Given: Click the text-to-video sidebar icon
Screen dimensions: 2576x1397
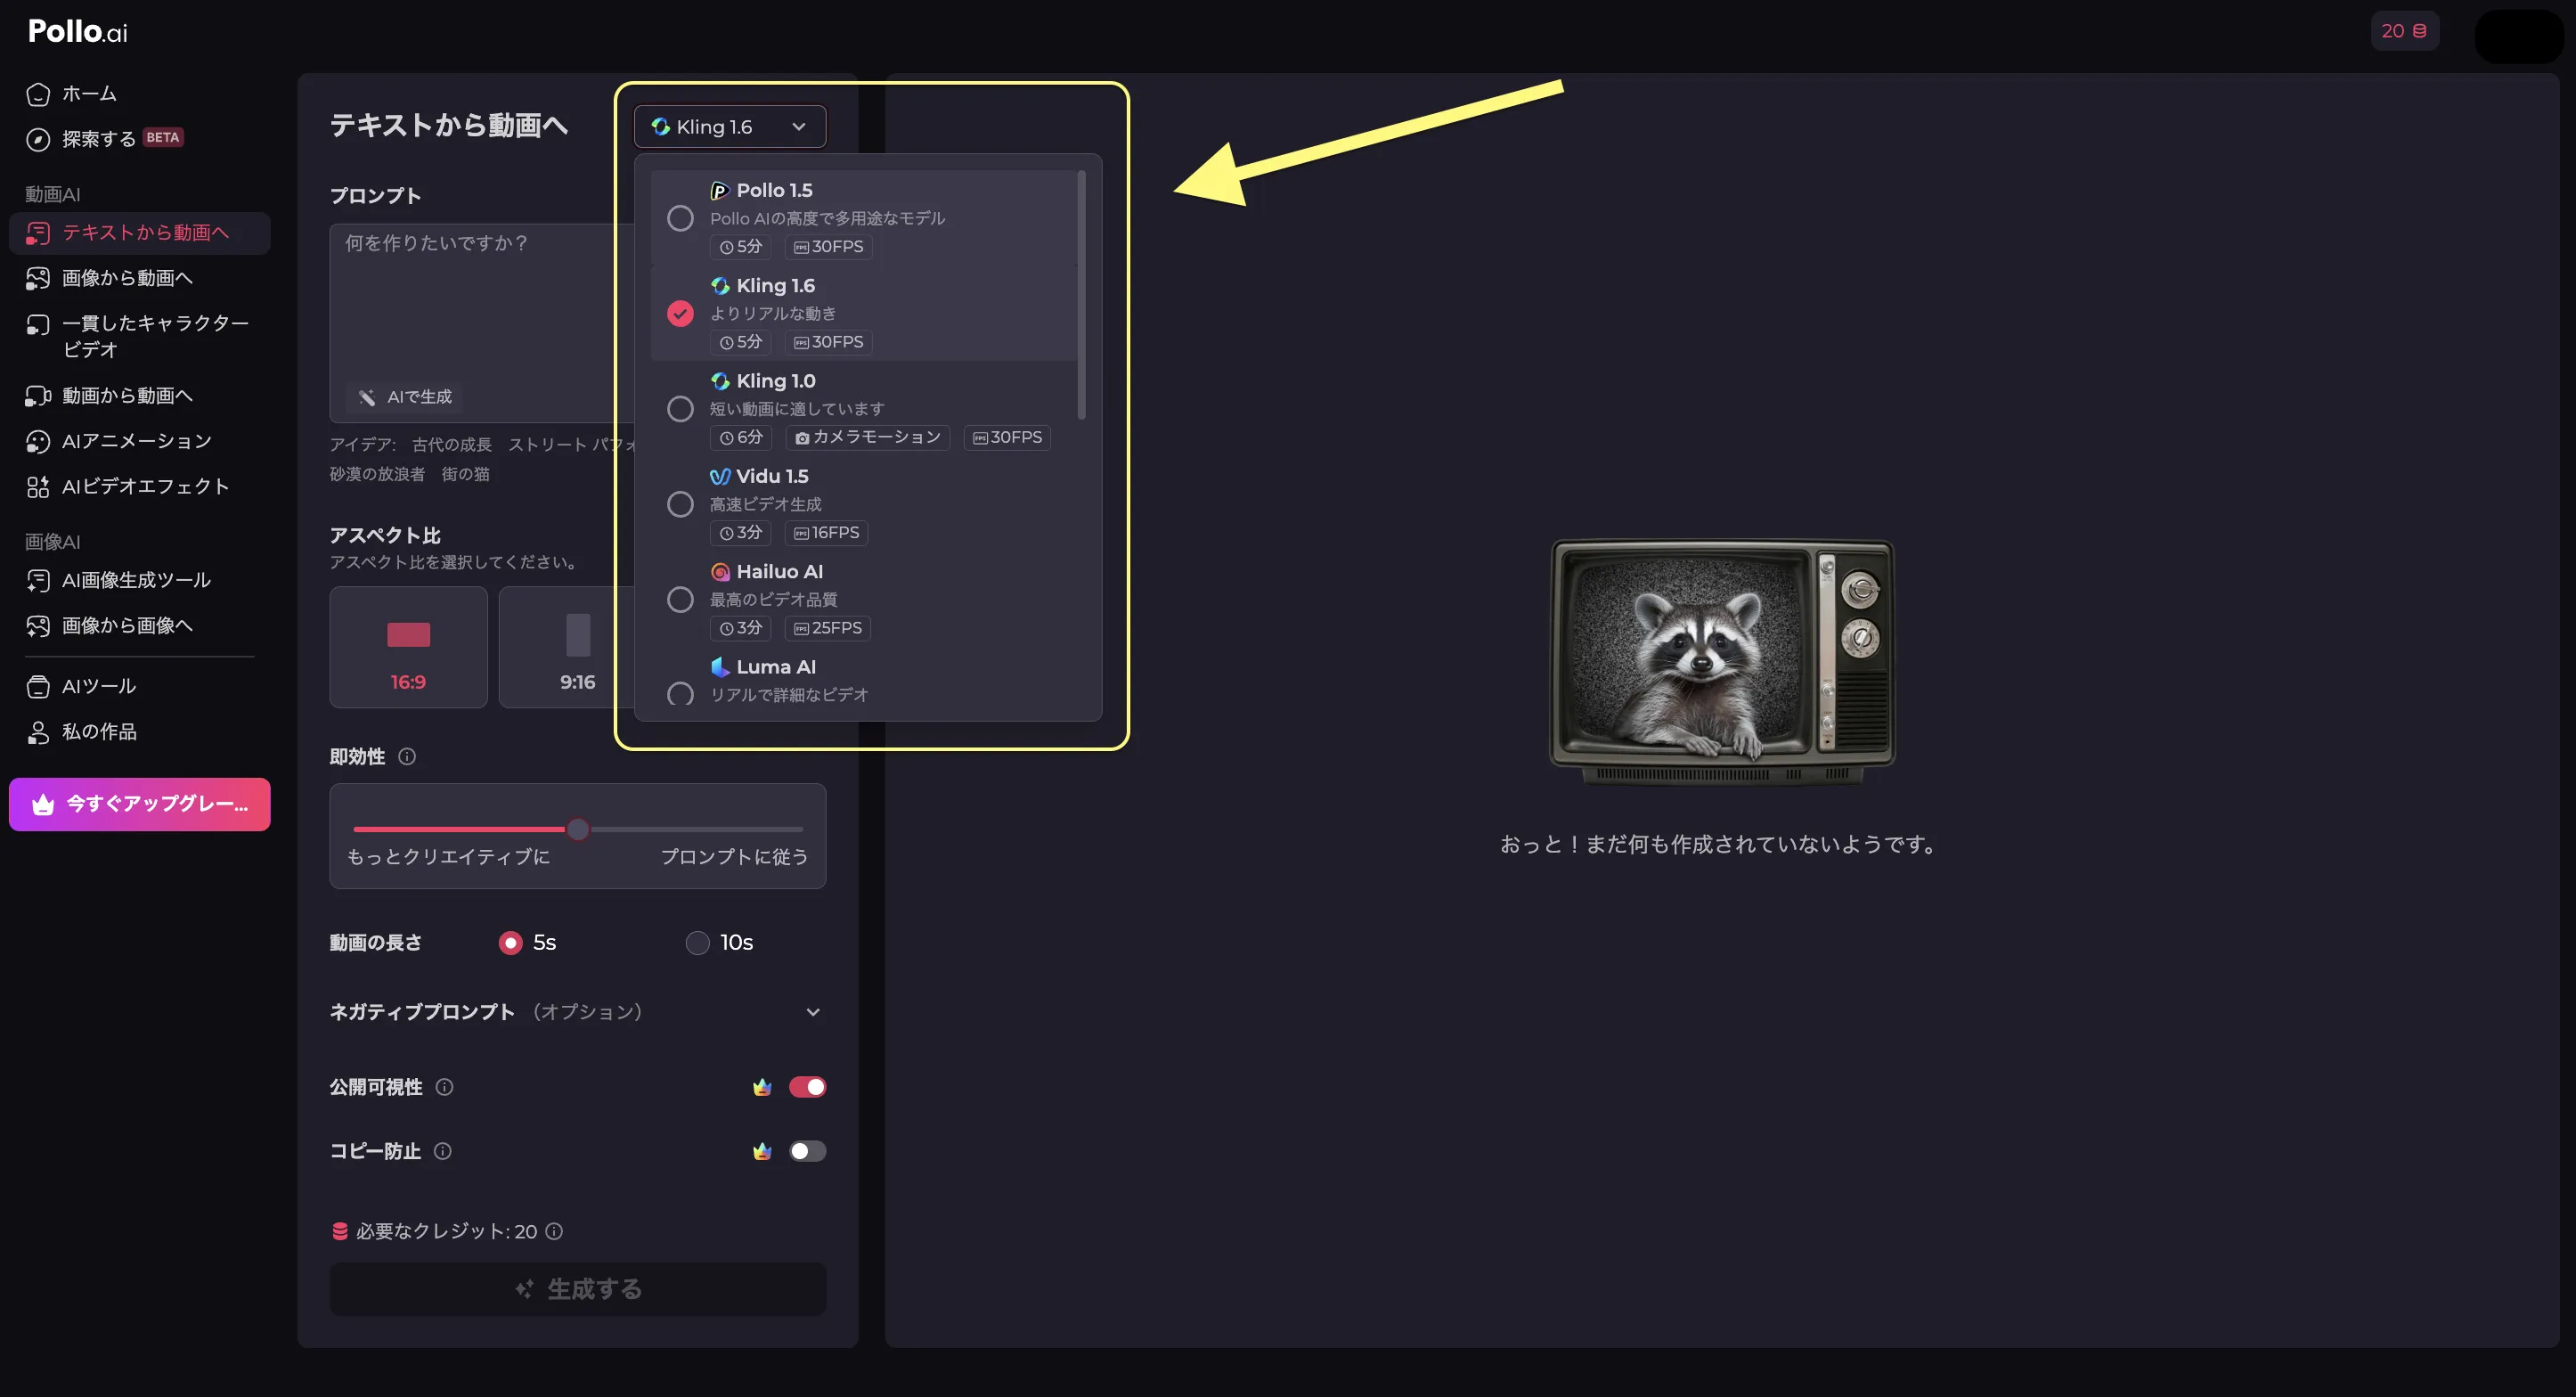Looking at the screenshot, I should click(38, 233).
